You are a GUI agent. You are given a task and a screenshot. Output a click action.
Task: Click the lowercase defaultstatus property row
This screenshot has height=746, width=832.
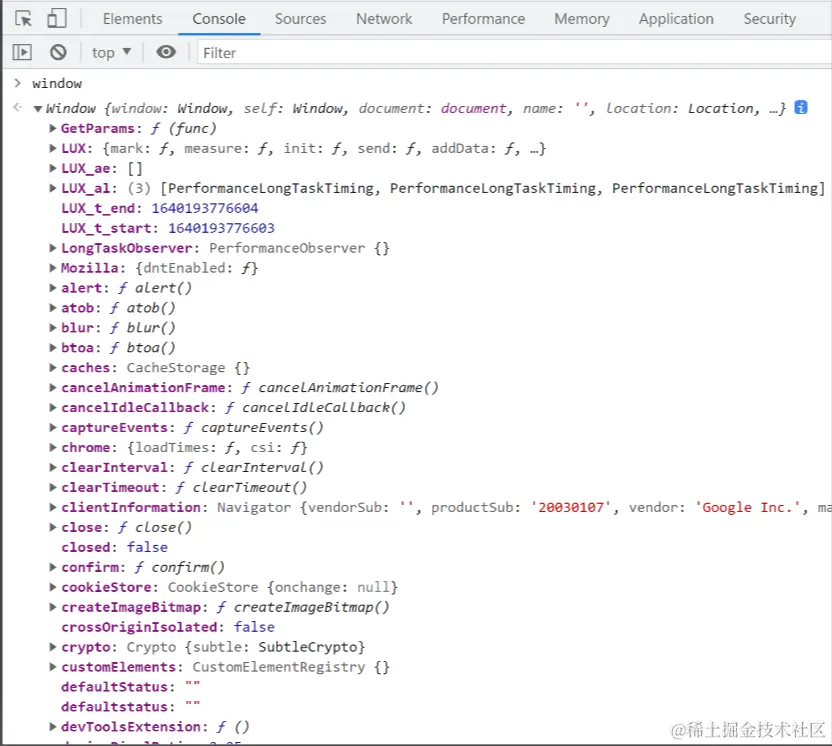click(131, 707)
